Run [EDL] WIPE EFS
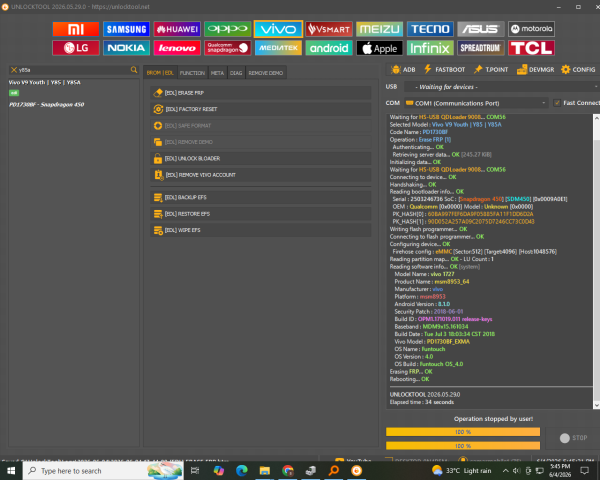 point(261,230)
